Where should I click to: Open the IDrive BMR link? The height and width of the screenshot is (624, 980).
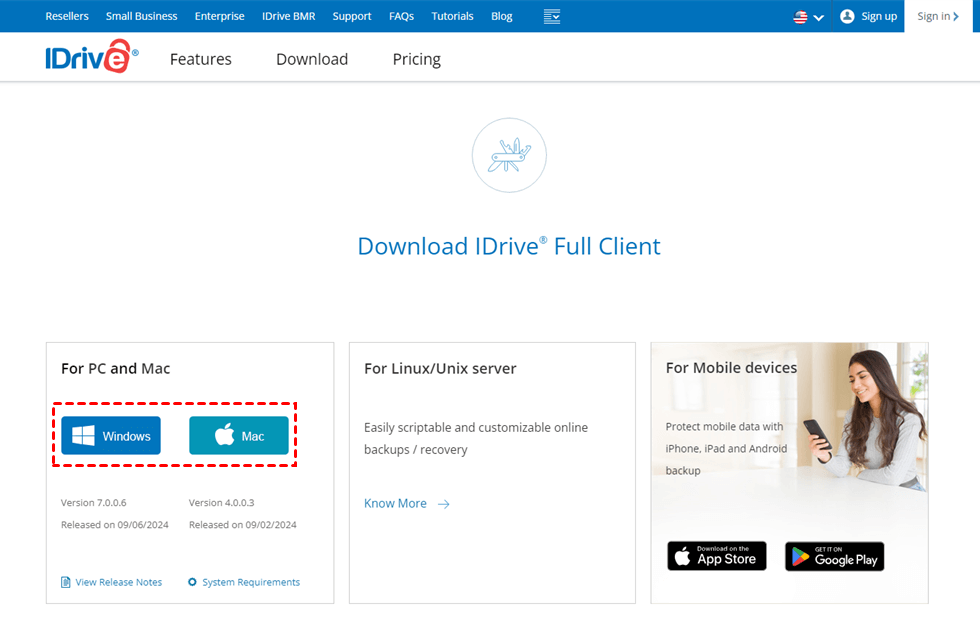(x=288, y=16)
